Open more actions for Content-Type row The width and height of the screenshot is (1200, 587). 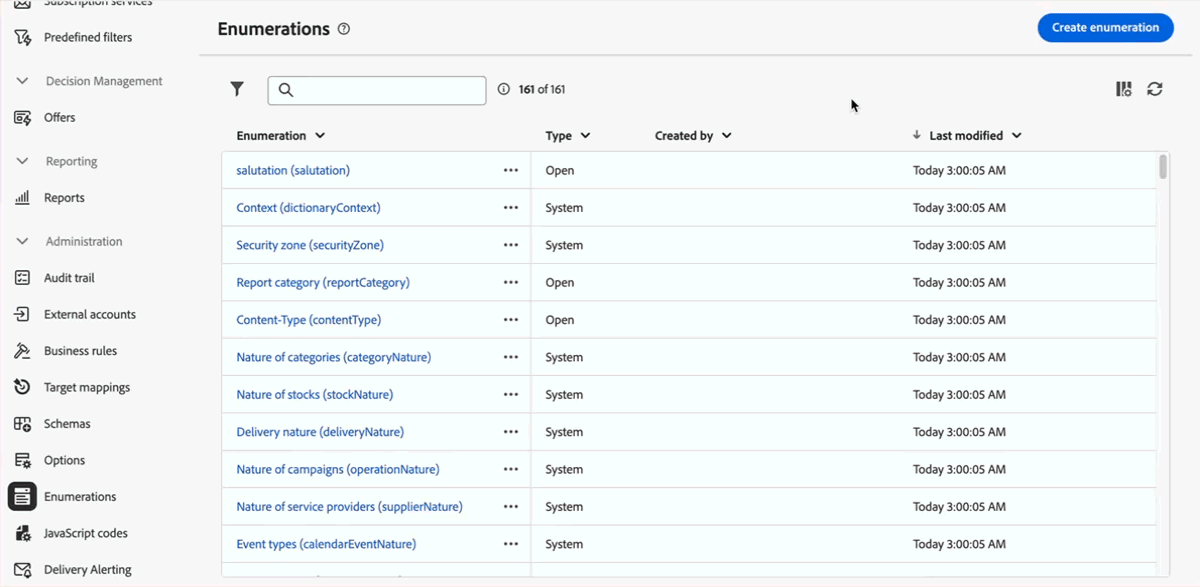click(x=511, y=320)
